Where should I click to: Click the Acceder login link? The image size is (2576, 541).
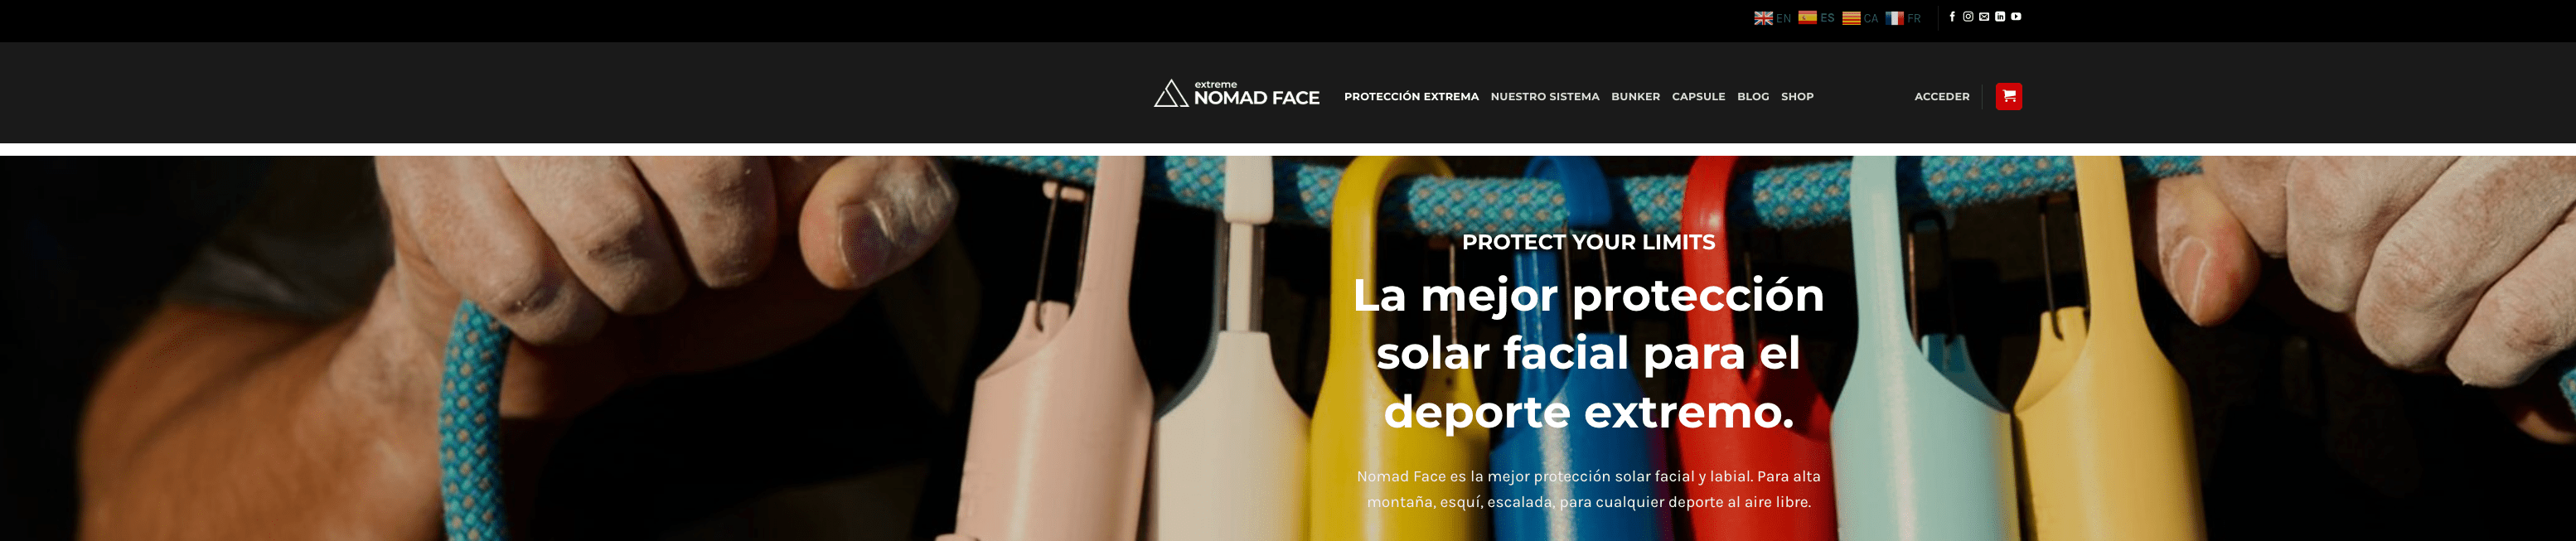coord(1942,97)
